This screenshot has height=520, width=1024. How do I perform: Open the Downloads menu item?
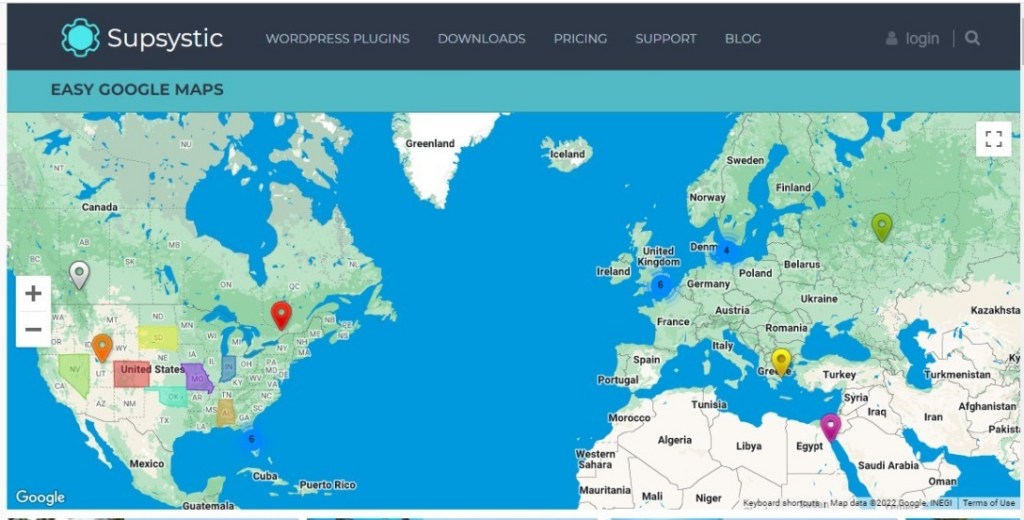(x=481, y=39)
